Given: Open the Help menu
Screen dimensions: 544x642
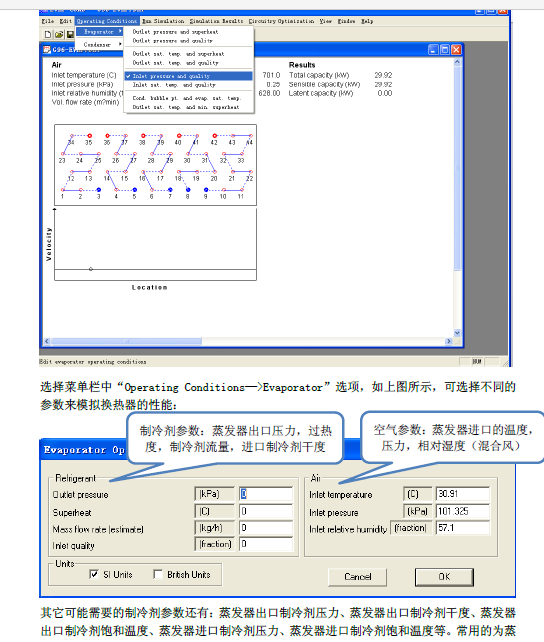Looking at the screenshot, I should pos(367,21).
